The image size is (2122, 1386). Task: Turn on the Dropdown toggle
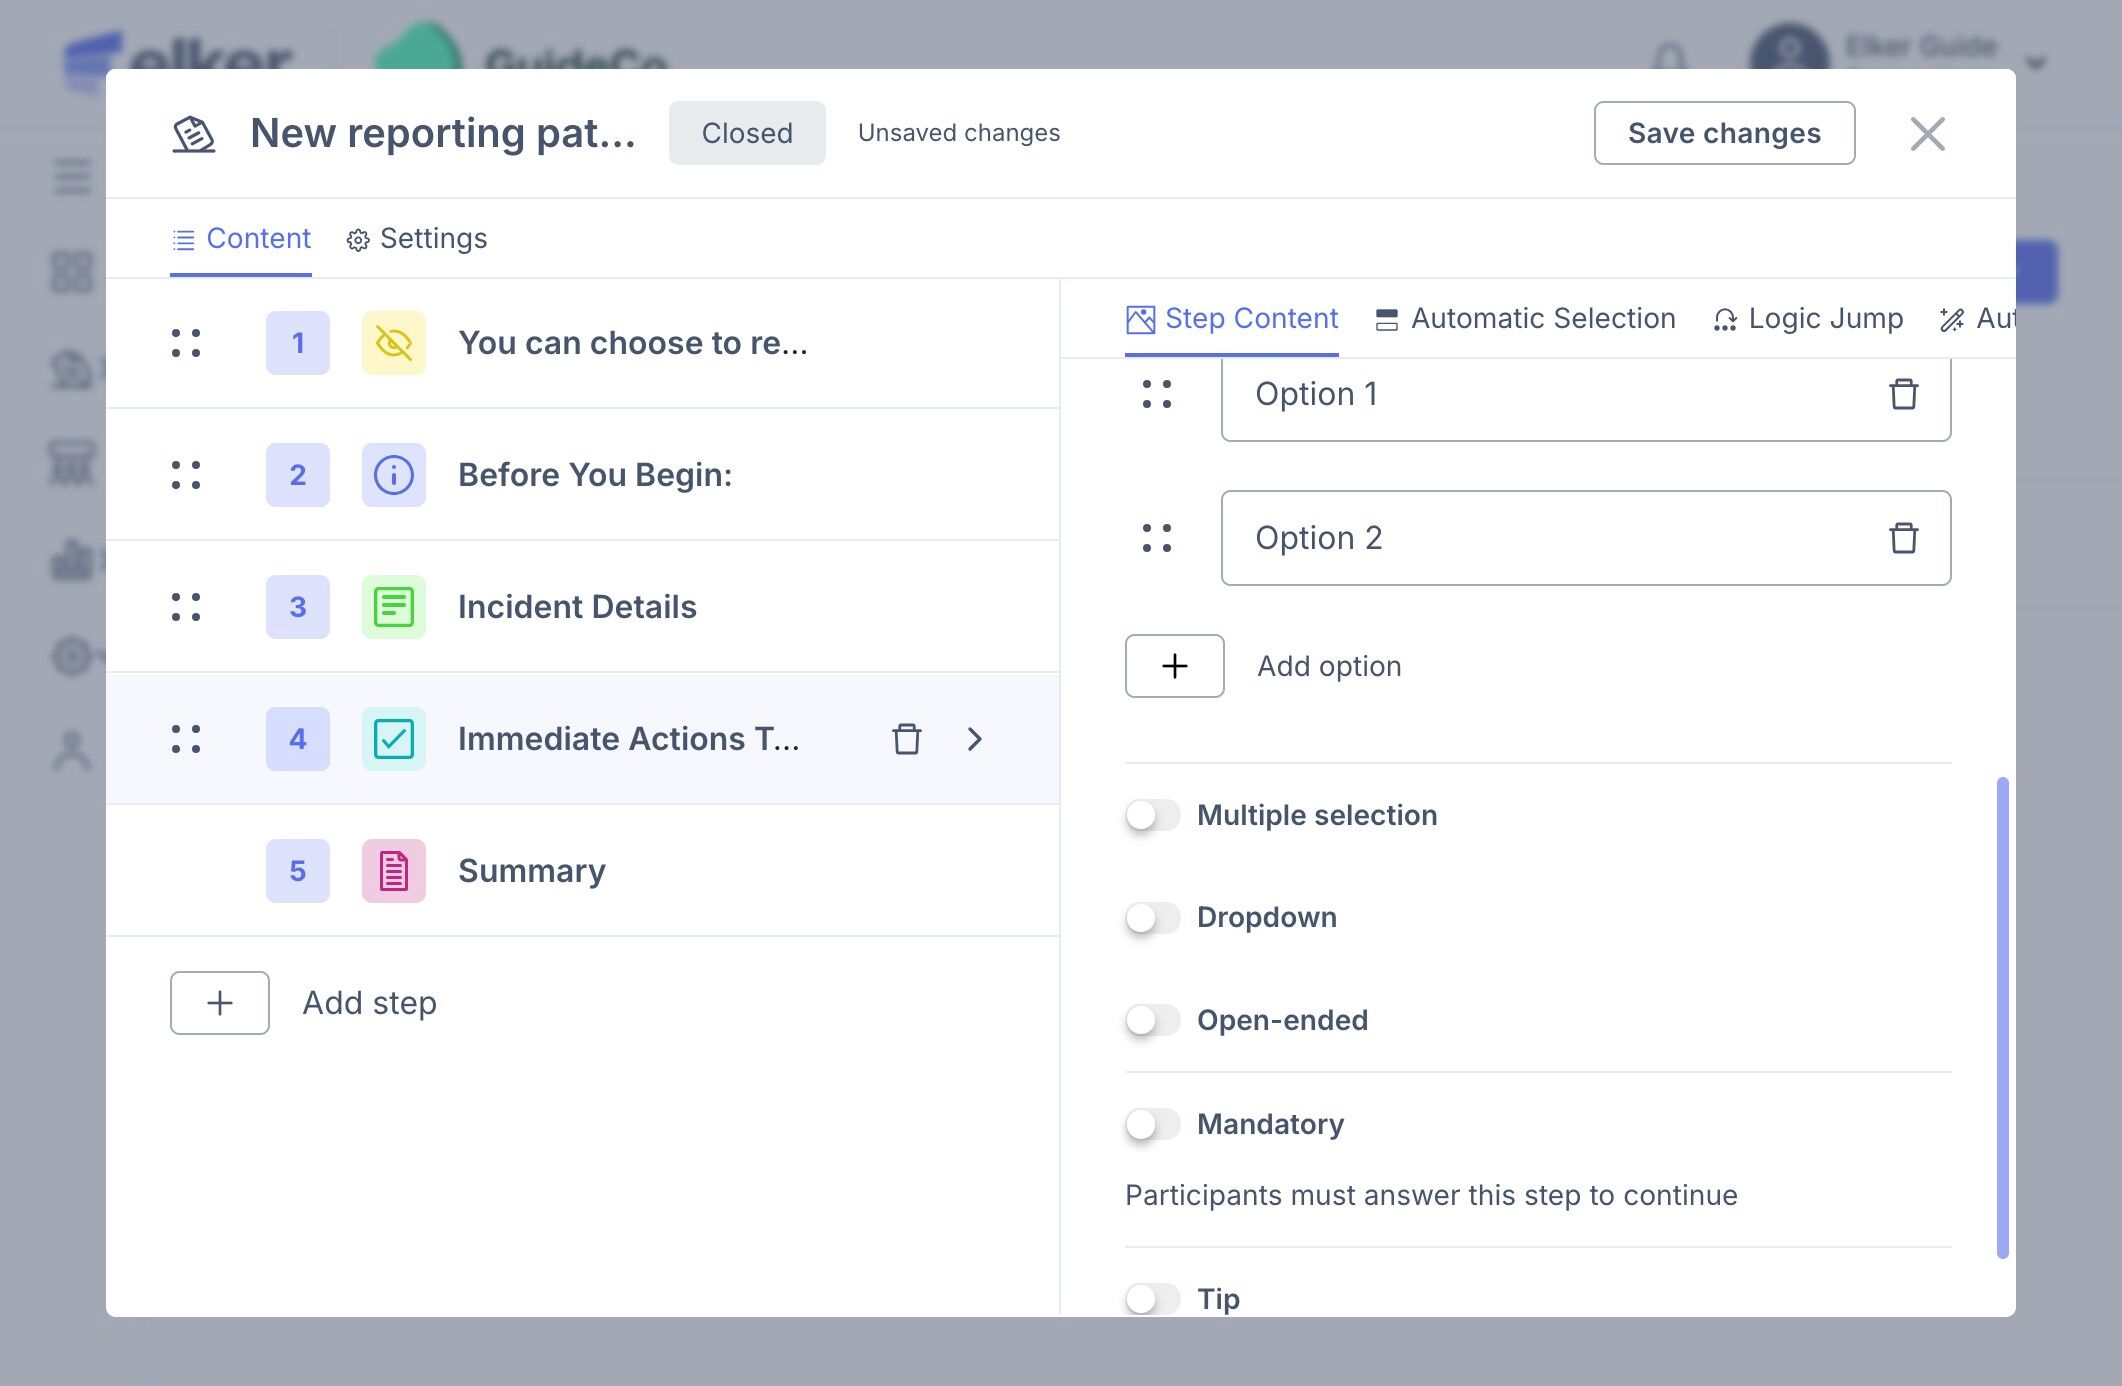1152,917
